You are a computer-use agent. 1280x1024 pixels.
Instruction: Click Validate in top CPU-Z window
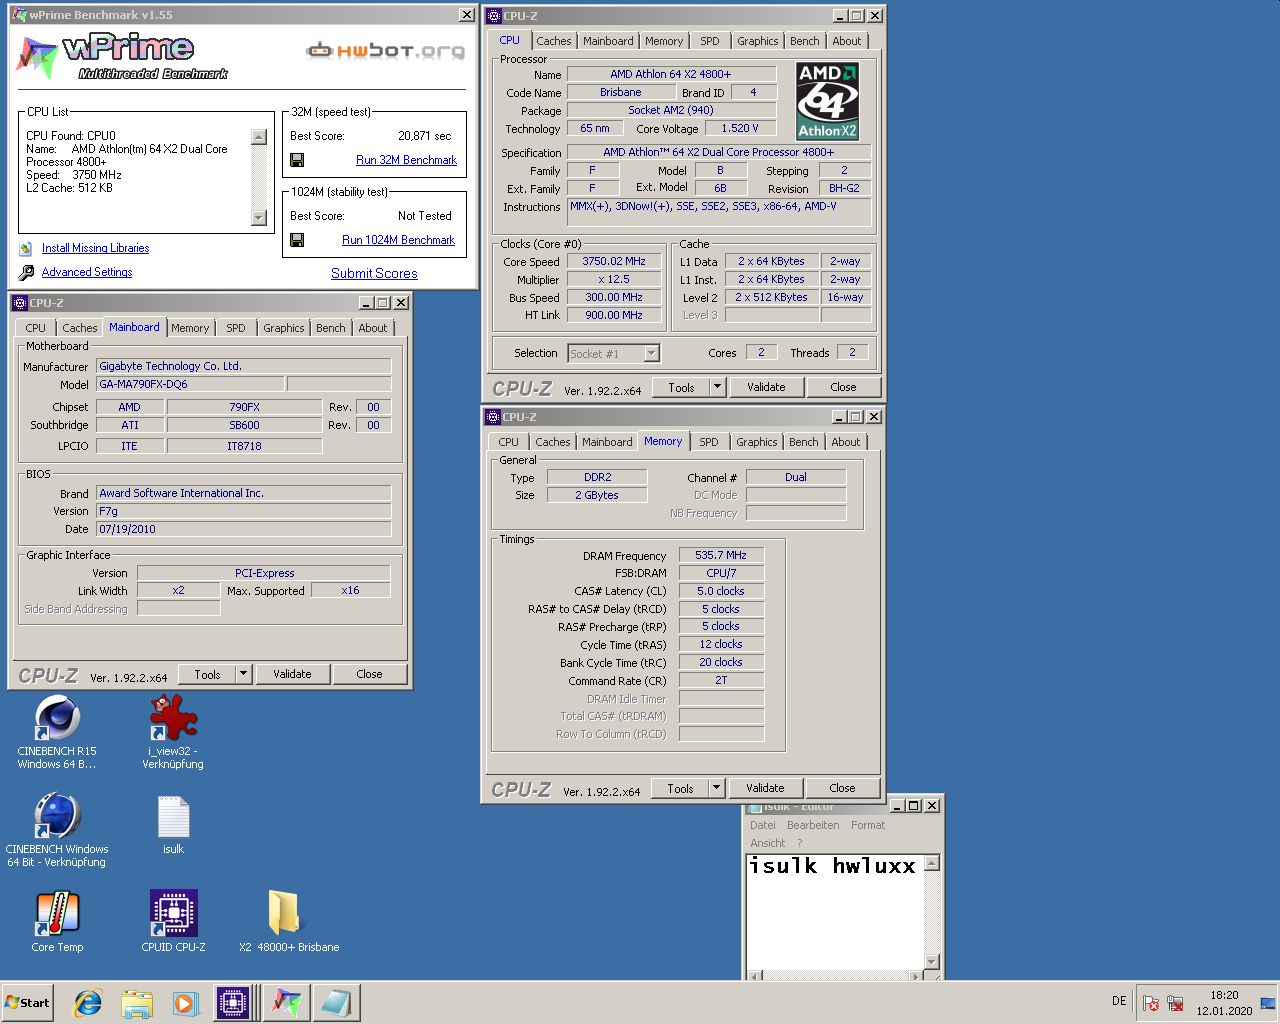766,387
